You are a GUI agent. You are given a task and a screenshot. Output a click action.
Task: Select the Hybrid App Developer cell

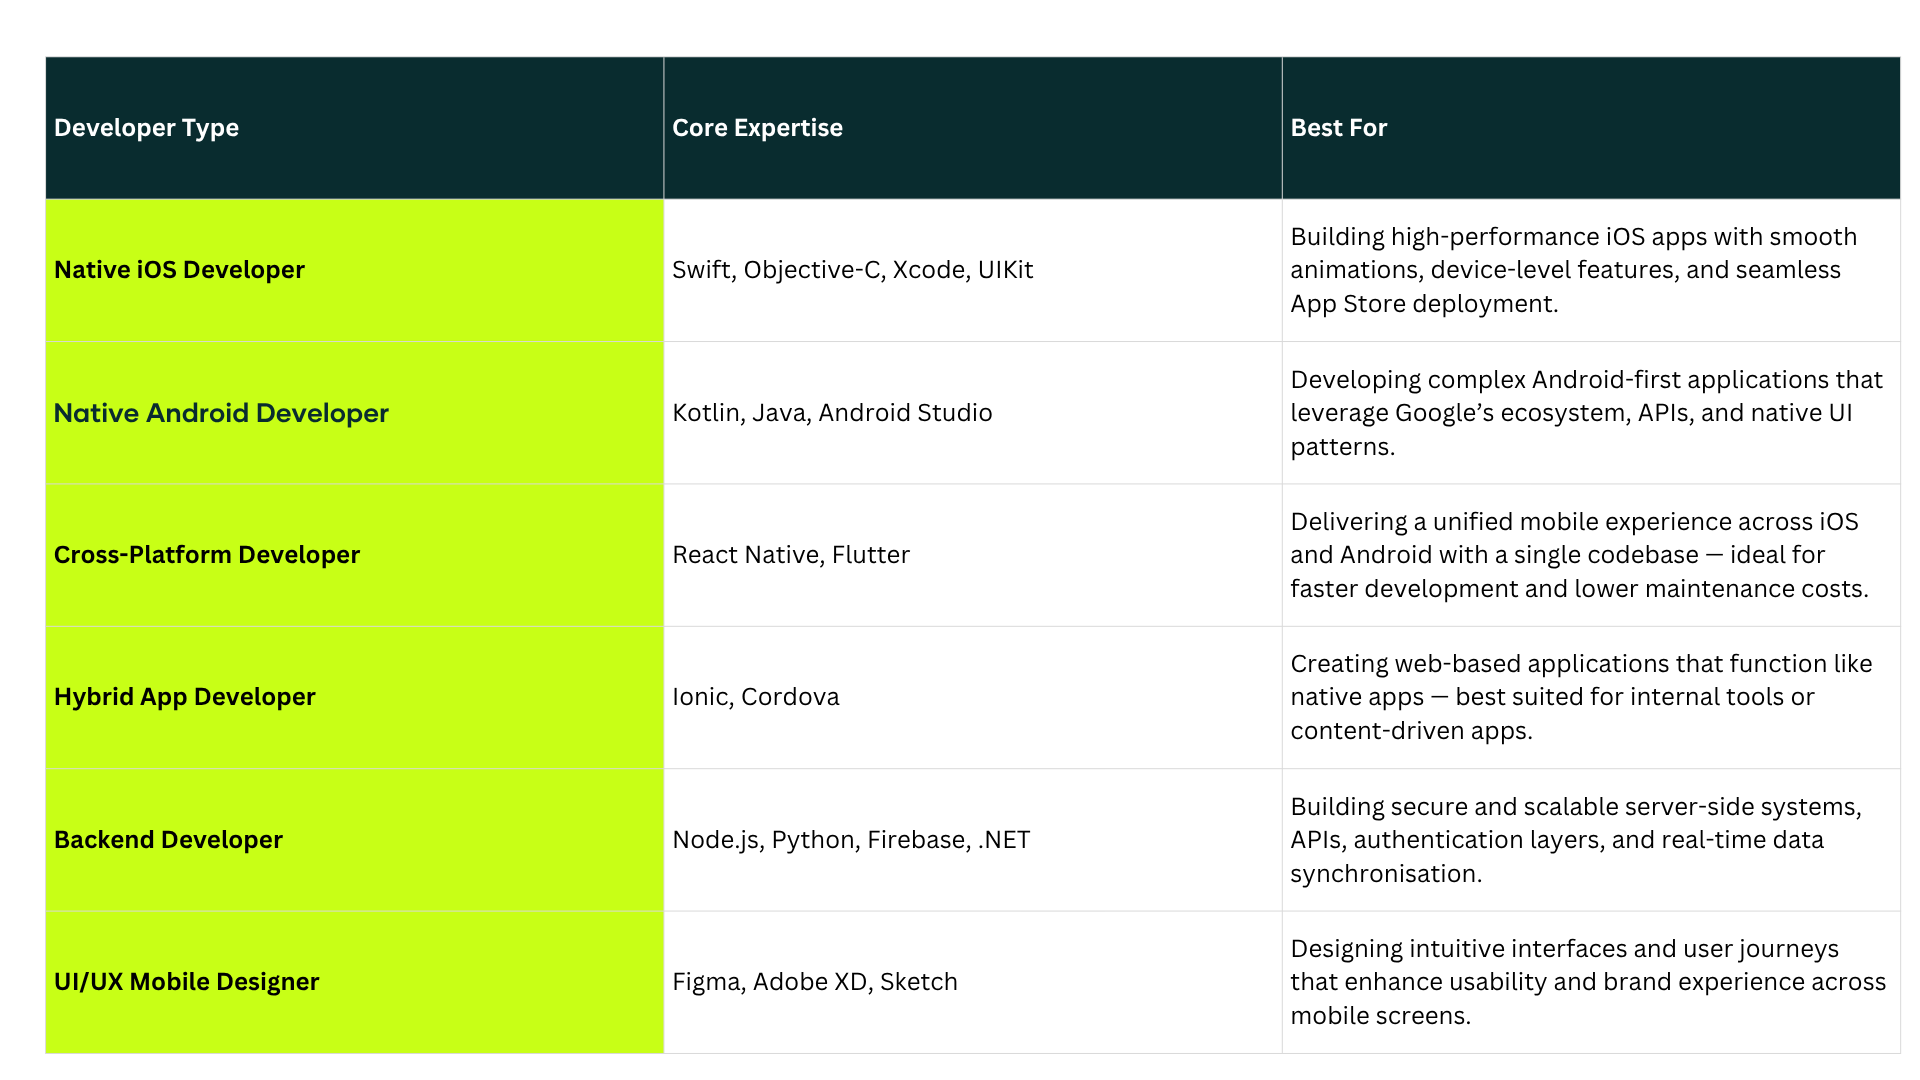click(x=185, y=697)
